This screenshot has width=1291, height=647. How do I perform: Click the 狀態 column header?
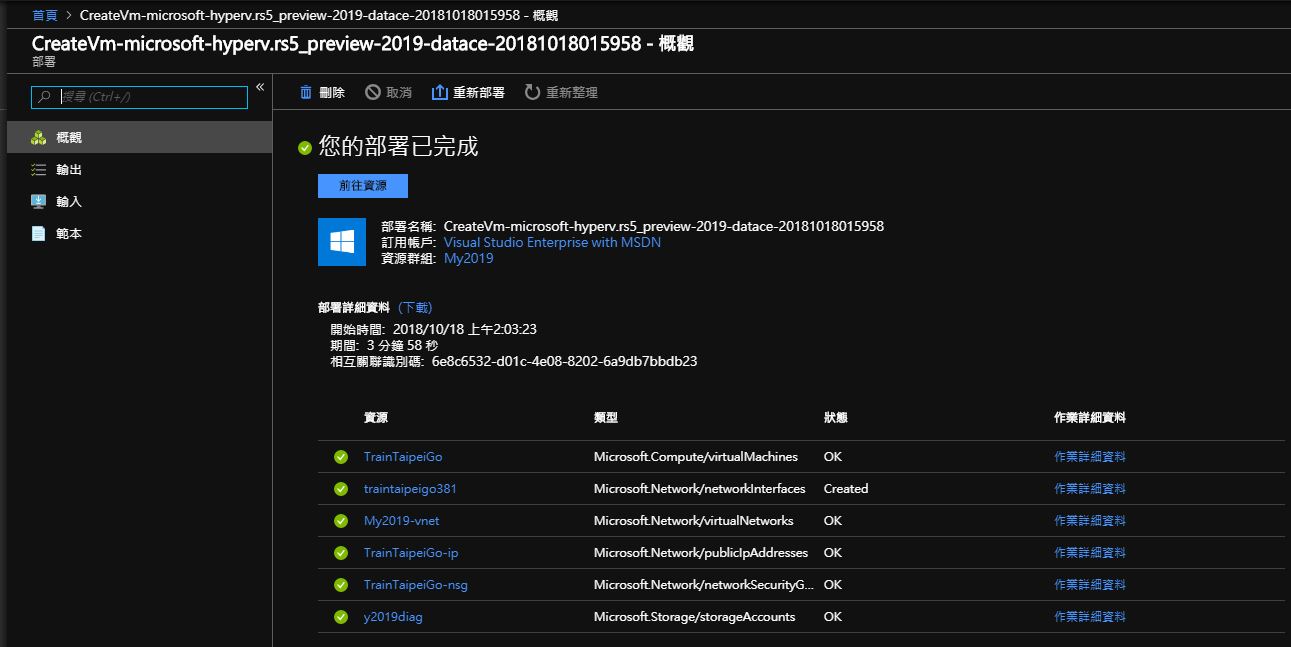836,418
